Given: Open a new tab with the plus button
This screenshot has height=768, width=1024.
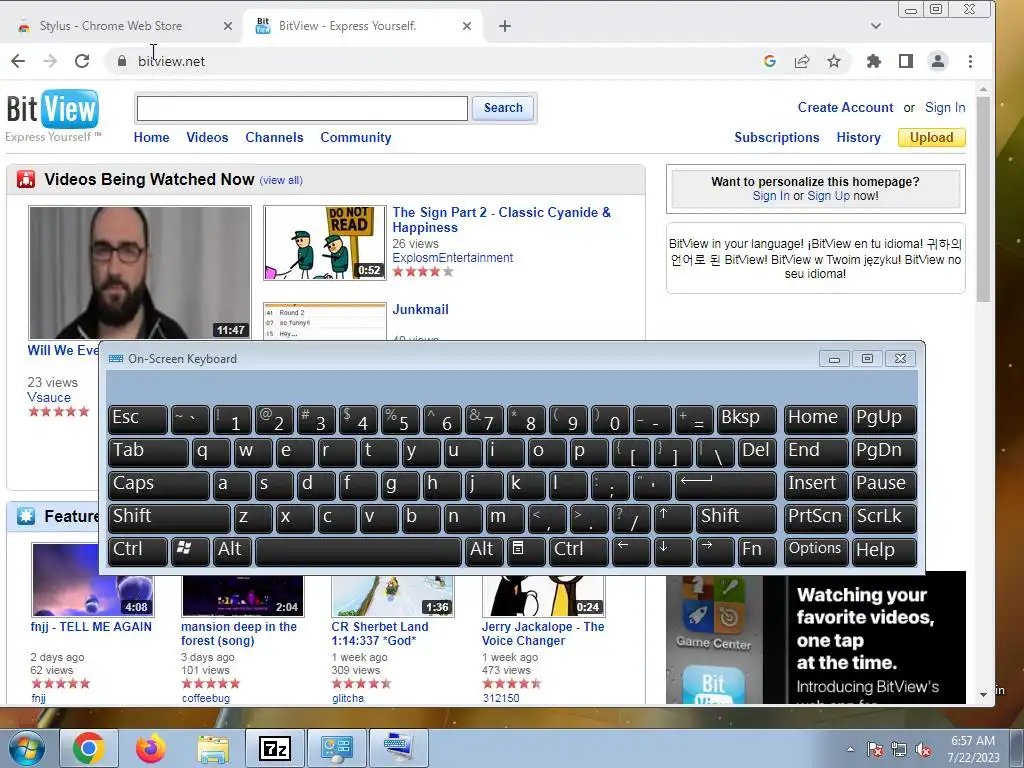Looking at the screenshot, I should pyautogui.click(x=505, y=26).
